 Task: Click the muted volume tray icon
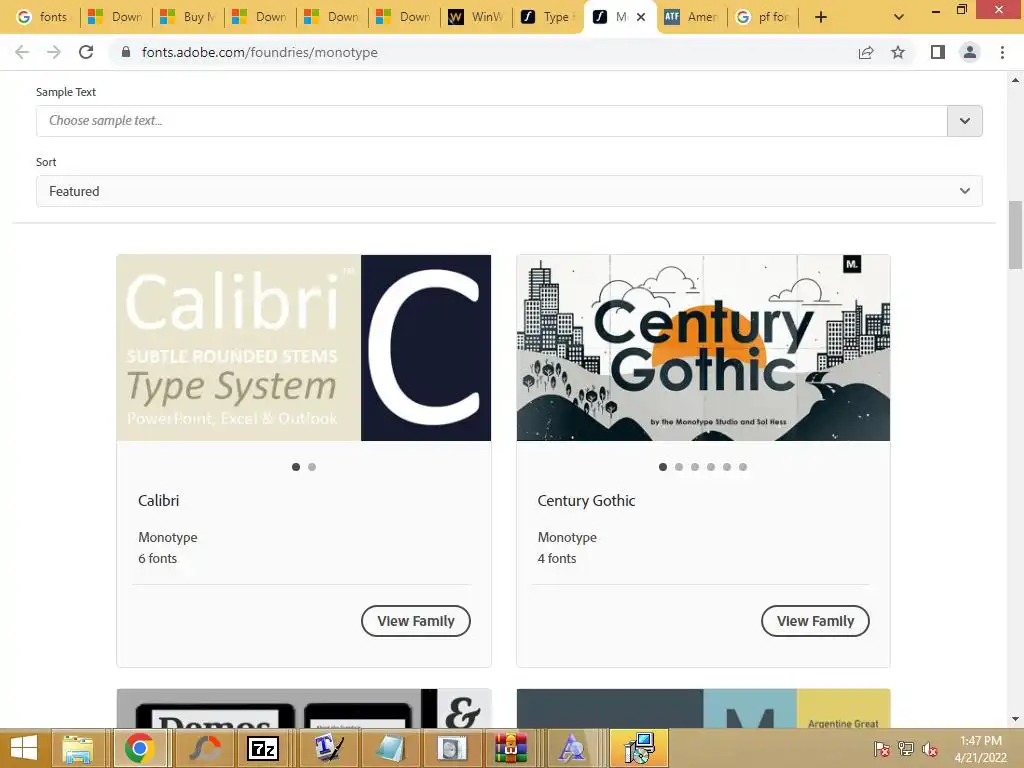(929, 749)
